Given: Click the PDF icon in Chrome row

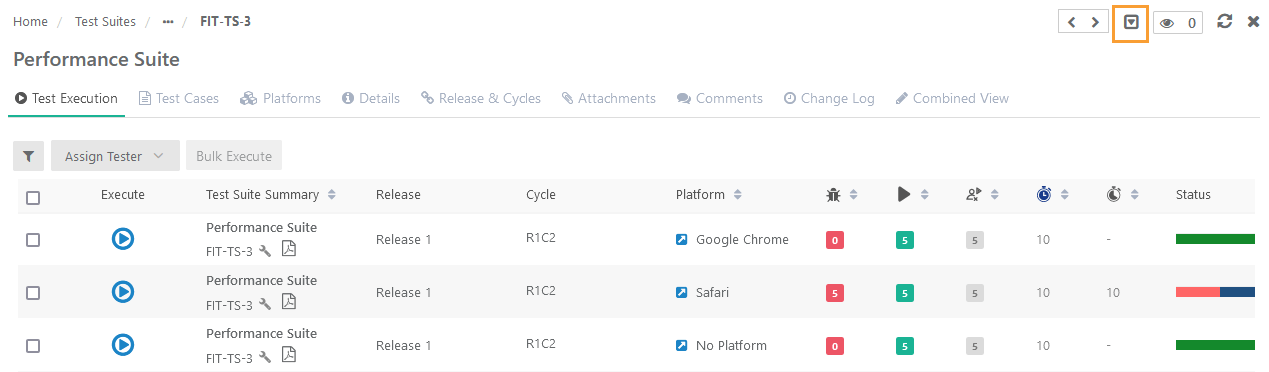Looking at the screenshot, I should pyautogui.click(x=288, y=249).
